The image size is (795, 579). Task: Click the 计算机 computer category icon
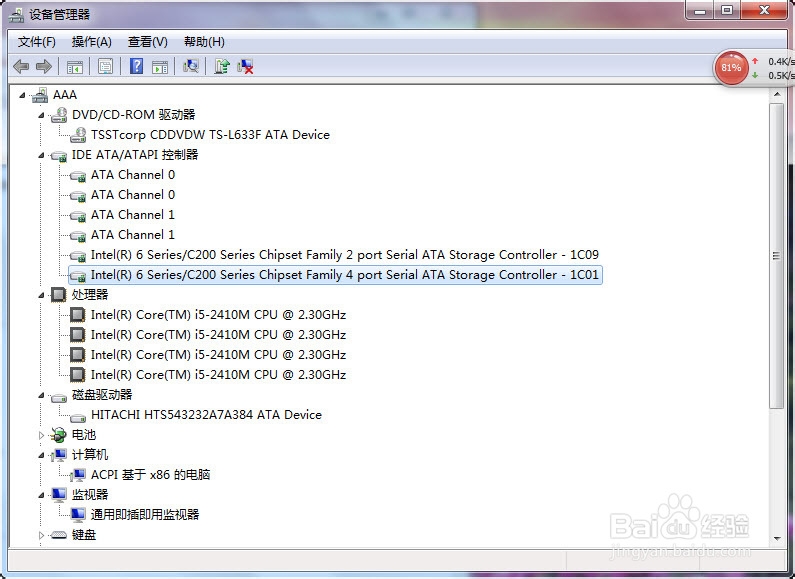click(59, 455)
